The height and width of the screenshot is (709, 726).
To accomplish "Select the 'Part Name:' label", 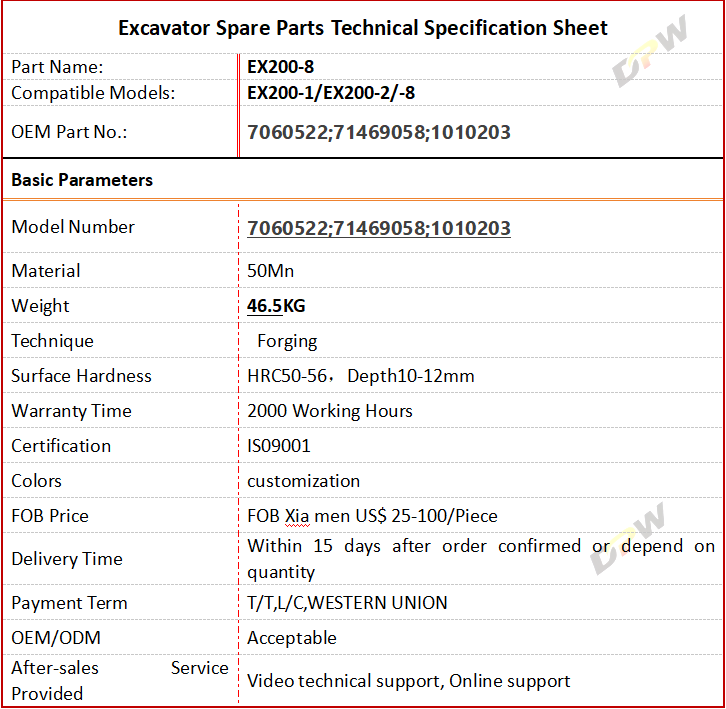I will [x=57, y=67].
